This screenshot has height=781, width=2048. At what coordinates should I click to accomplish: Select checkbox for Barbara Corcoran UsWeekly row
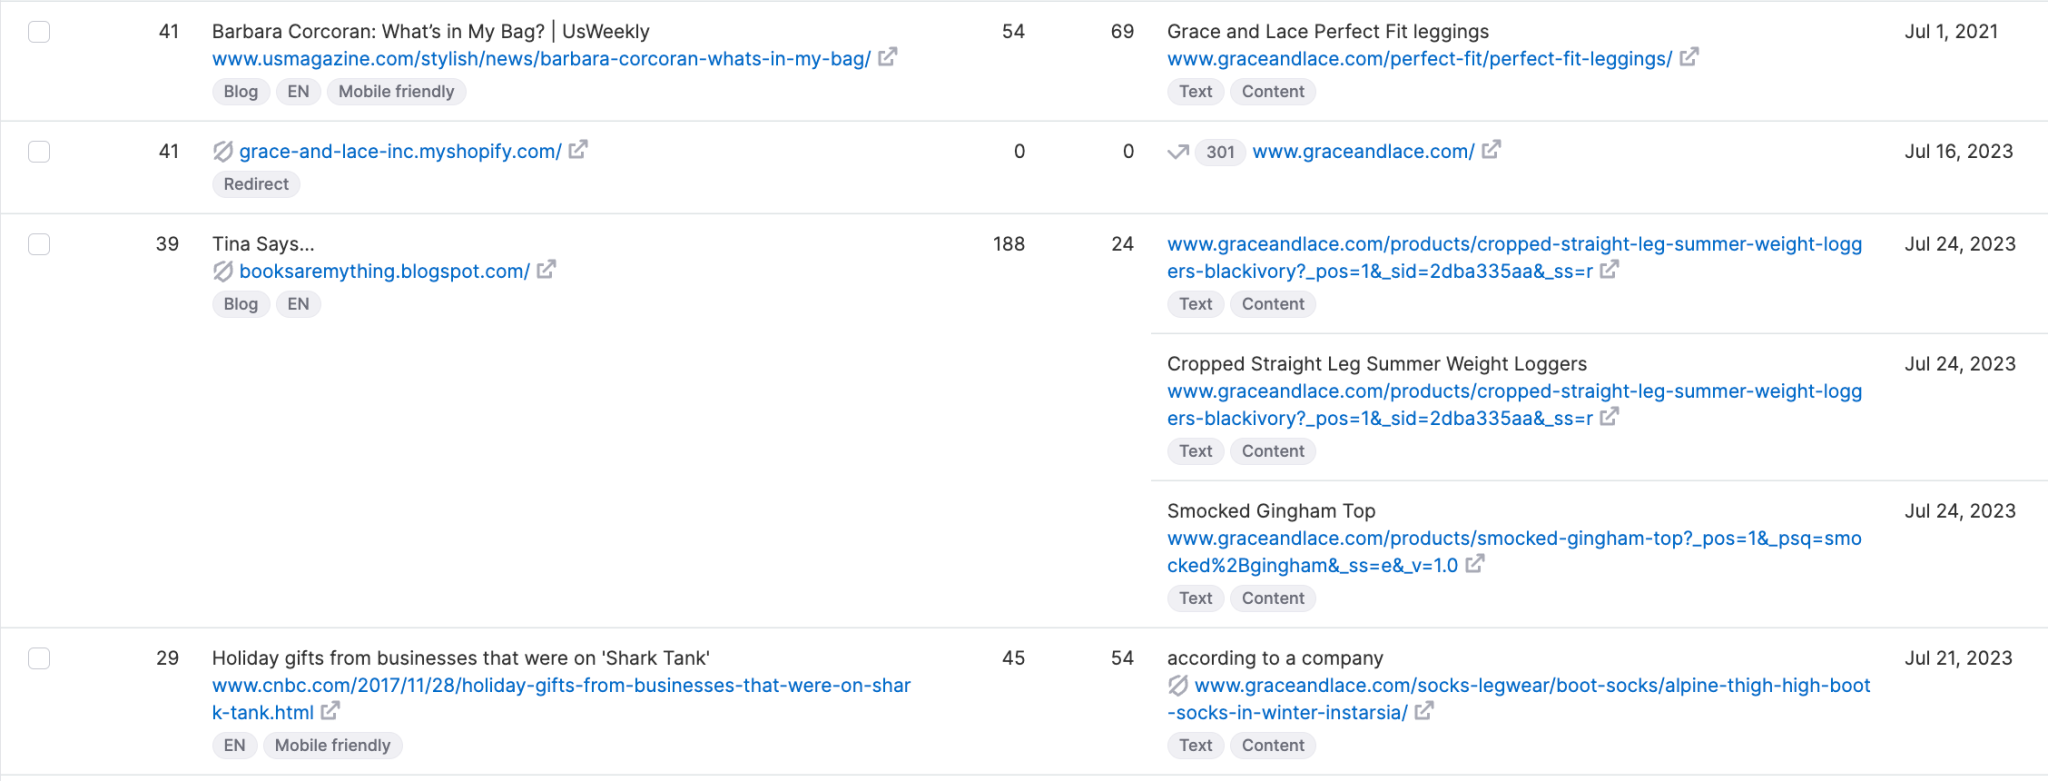coord(39,32)
